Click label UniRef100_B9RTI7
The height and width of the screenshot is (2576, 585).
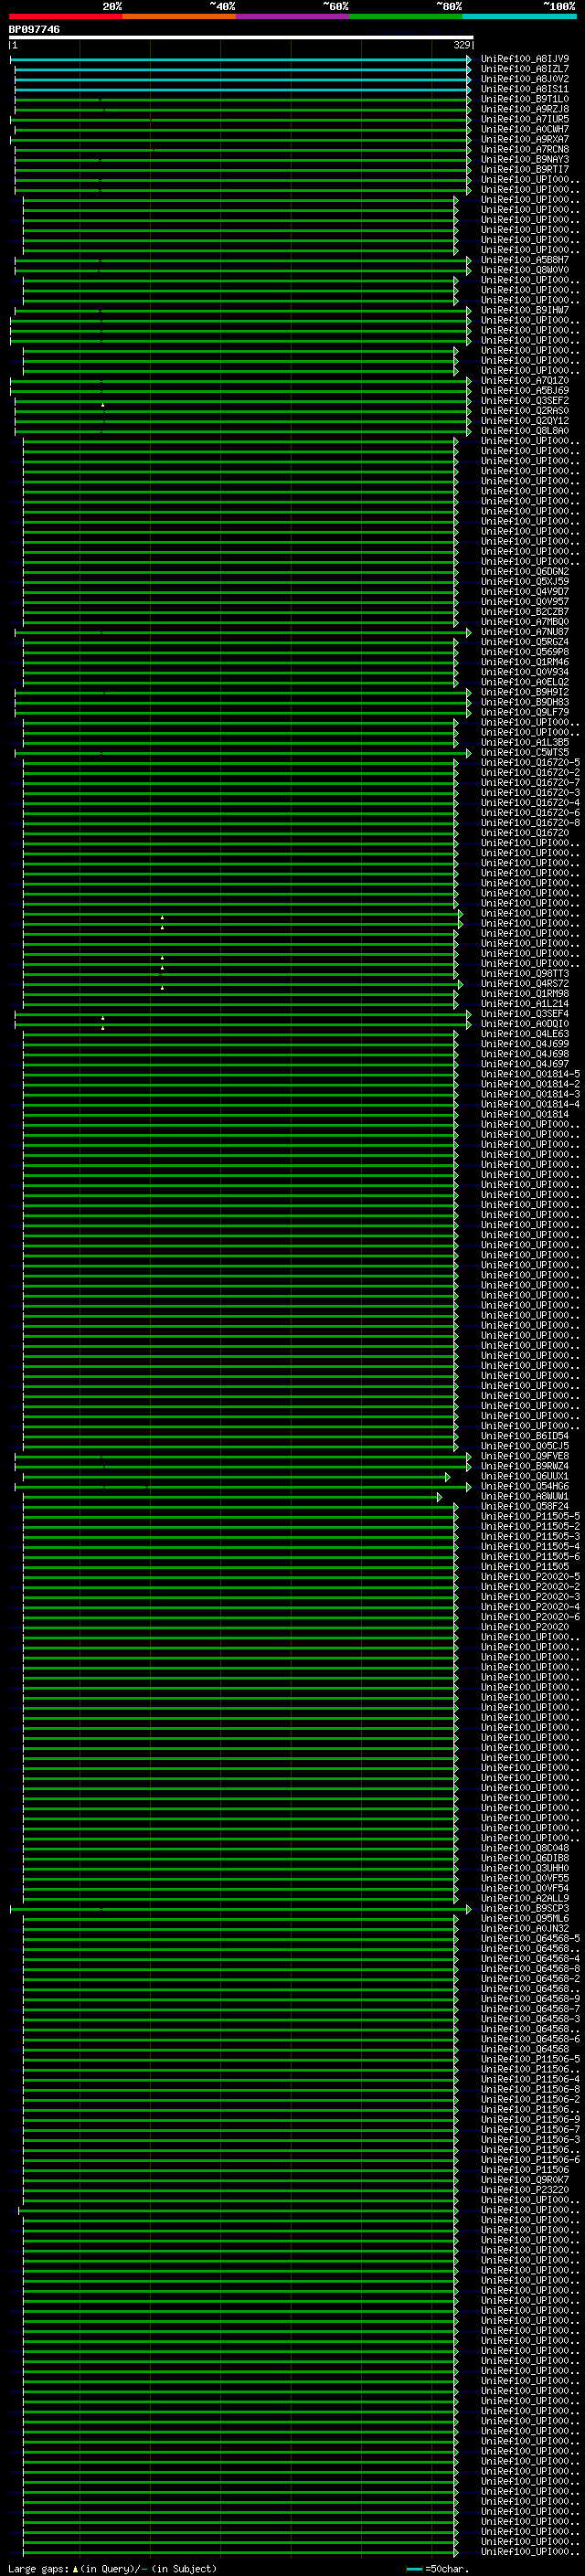point(525,169)
